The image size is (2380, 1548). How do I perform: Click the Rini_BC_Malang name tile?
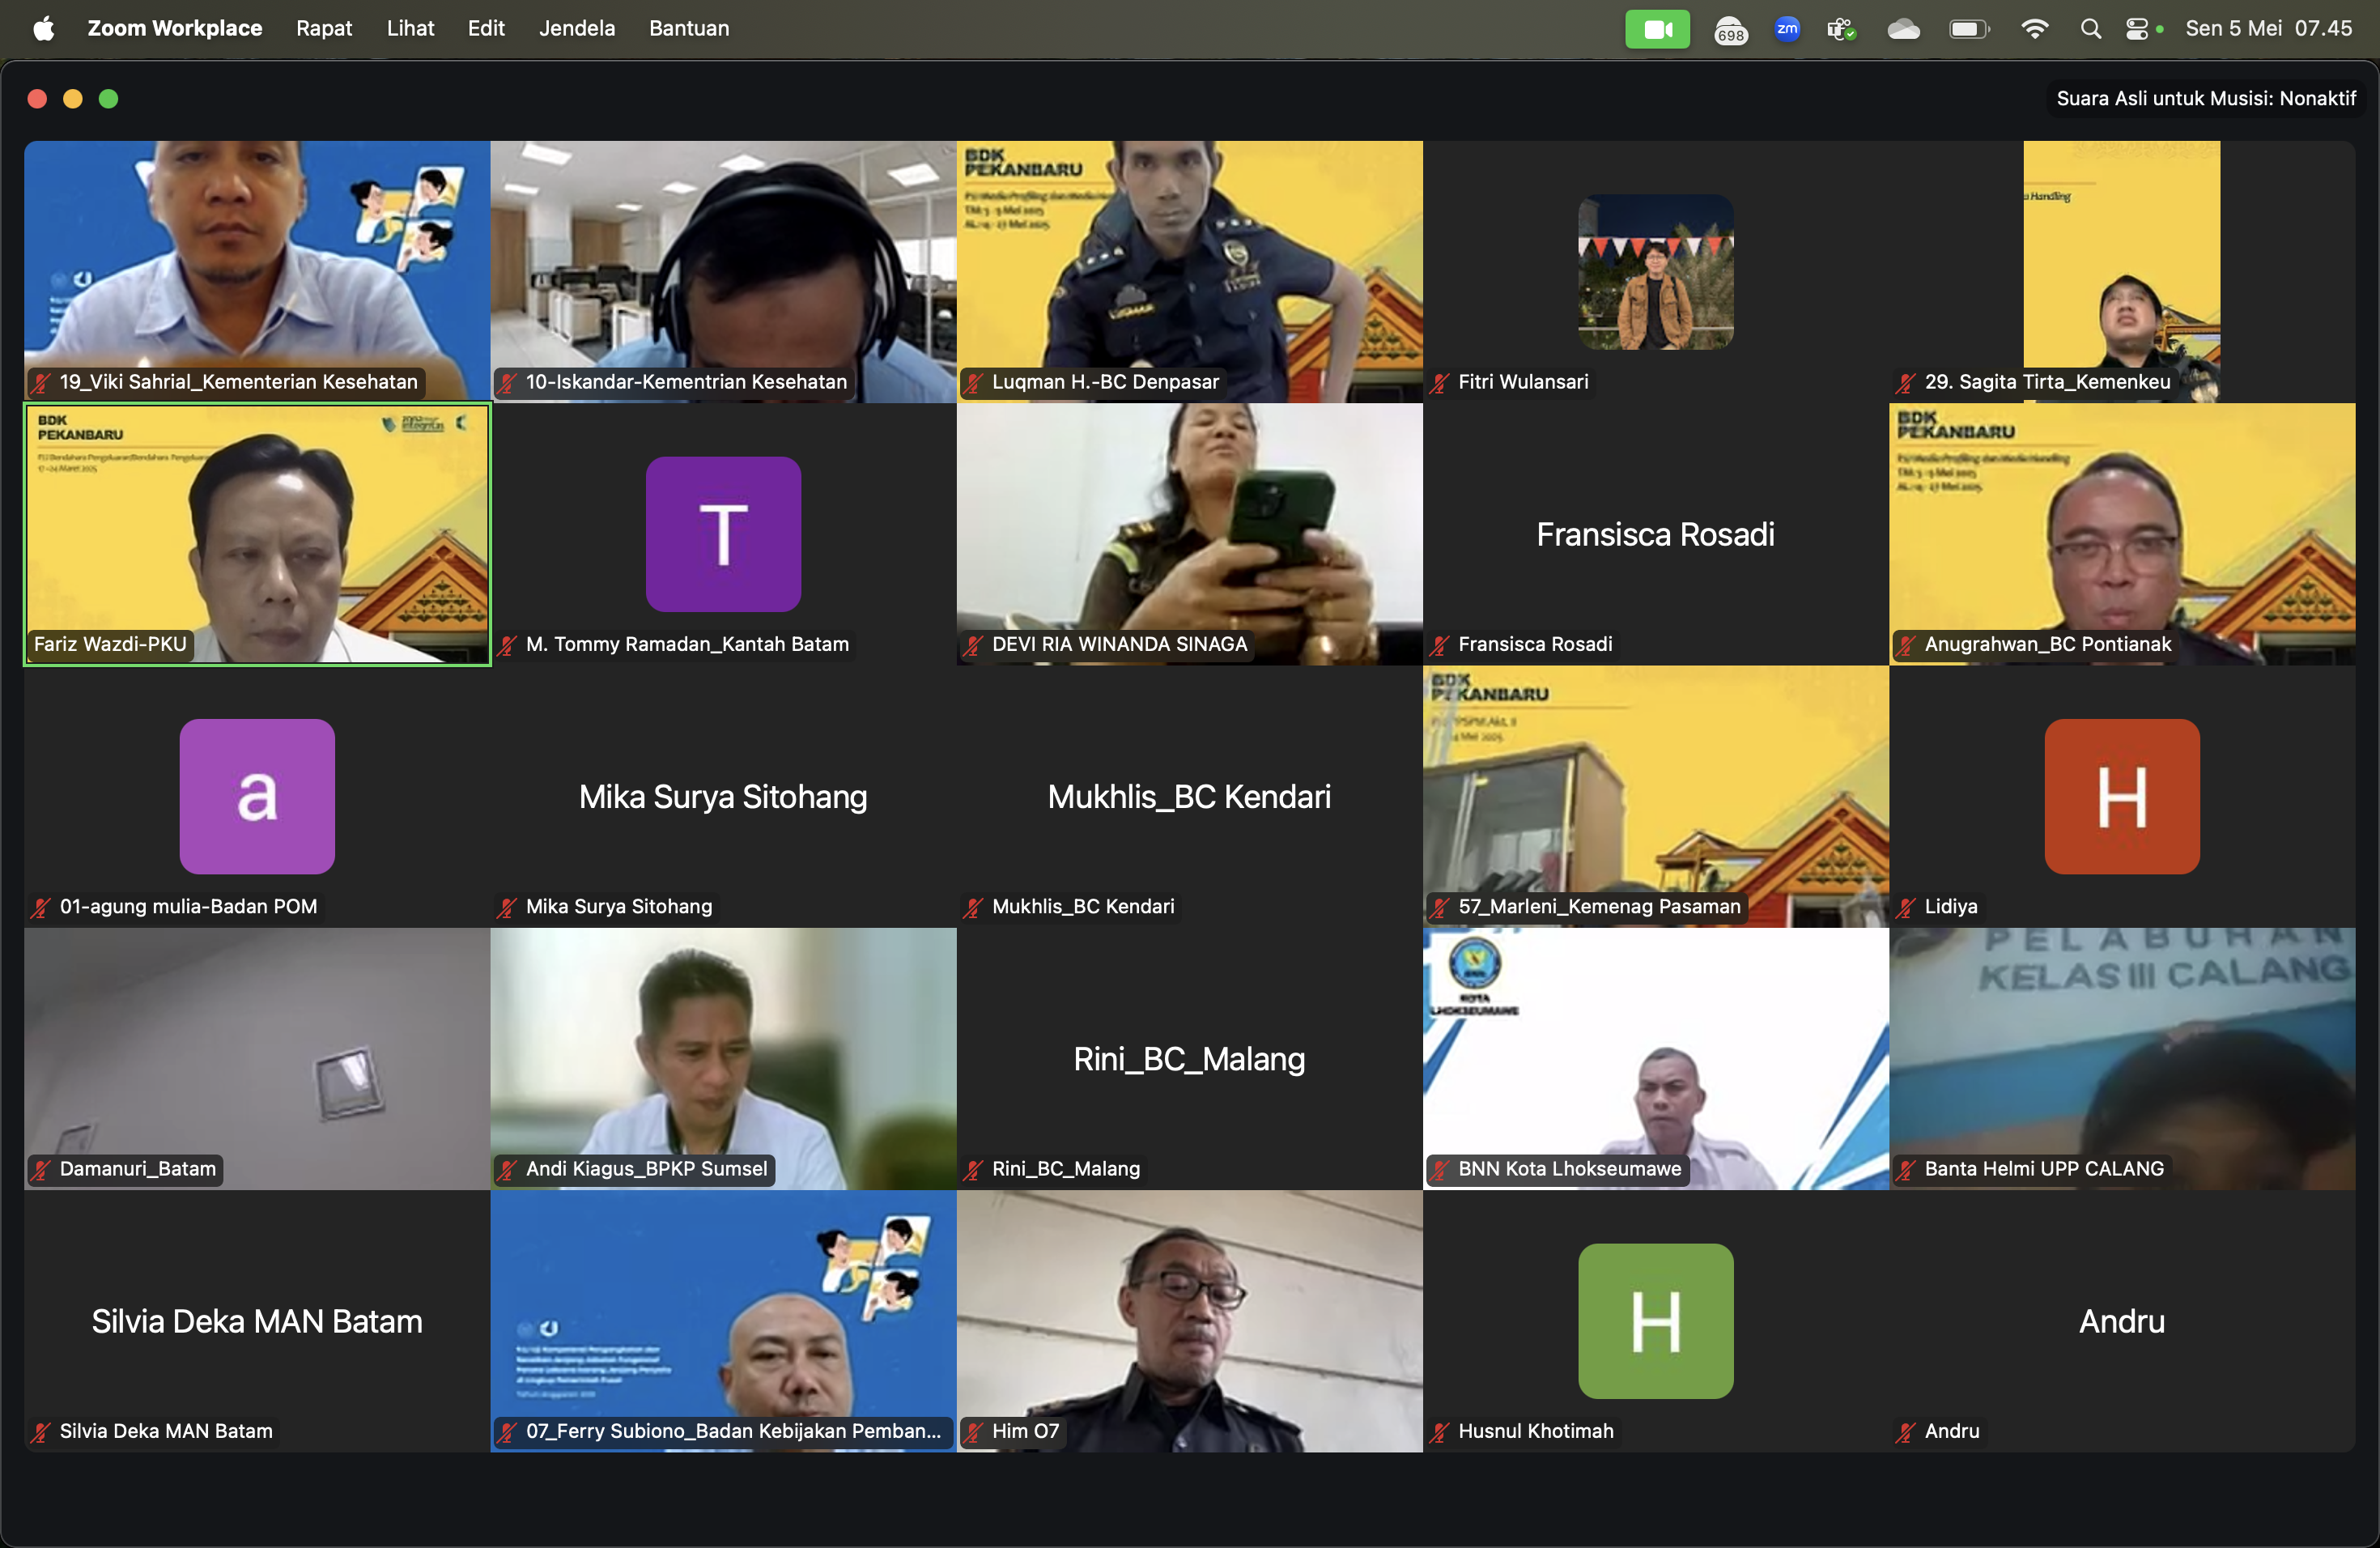pyautogui.click(x=1189, y=1059)
